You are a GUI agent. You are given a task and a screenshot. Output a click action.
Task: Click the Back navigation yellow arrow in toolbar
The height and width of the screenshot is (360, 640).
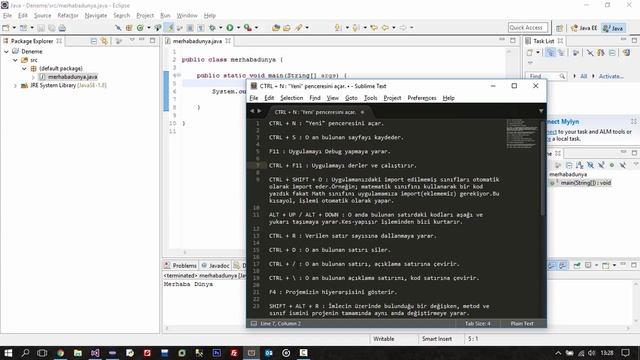click(x=385, y=28)
